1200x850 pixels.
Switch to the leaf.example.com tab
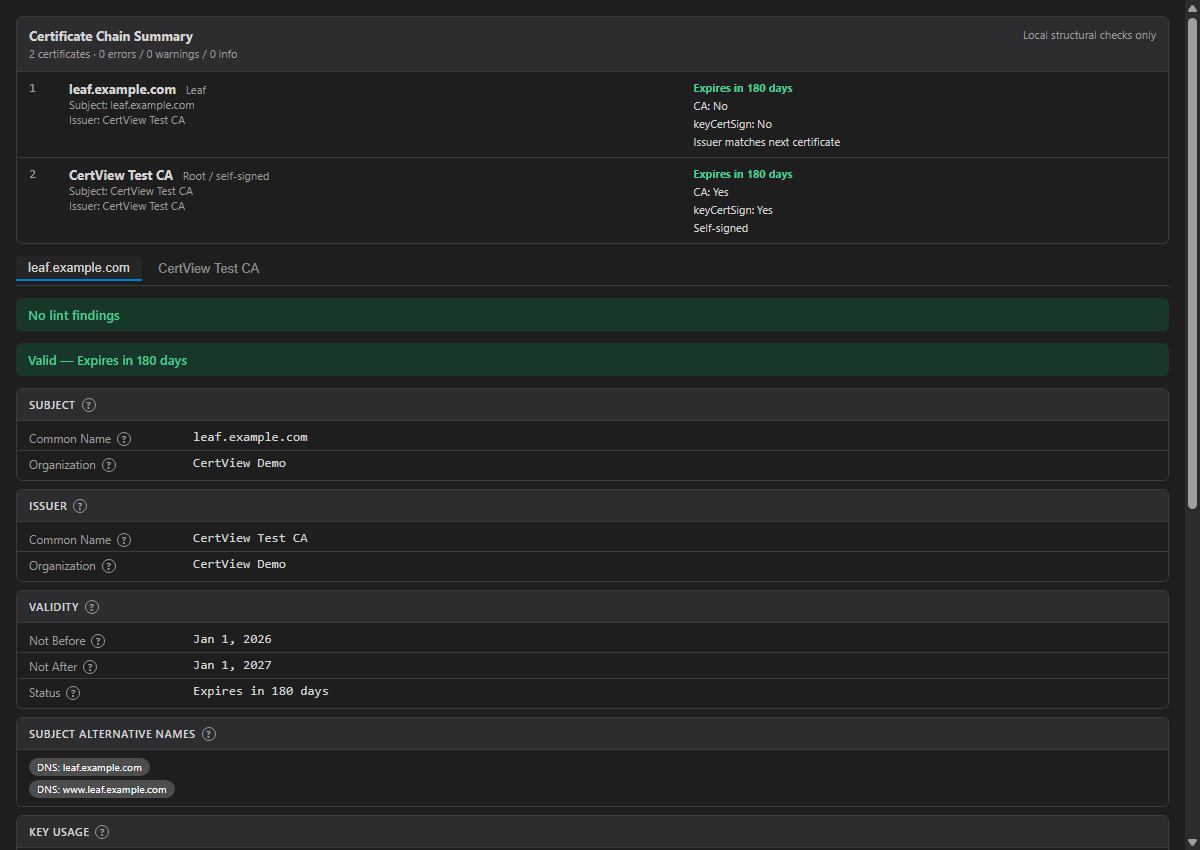[79, 268]
